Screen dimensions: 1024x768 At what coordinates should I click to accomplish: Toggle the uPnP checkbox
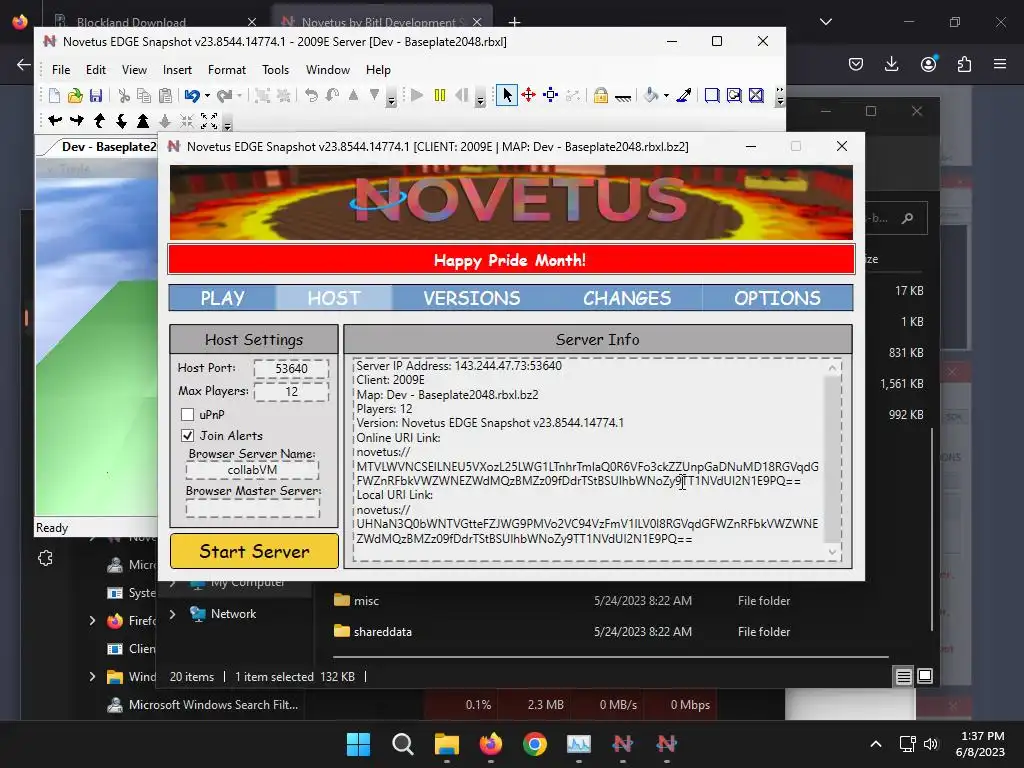click(x=187, y=414)
